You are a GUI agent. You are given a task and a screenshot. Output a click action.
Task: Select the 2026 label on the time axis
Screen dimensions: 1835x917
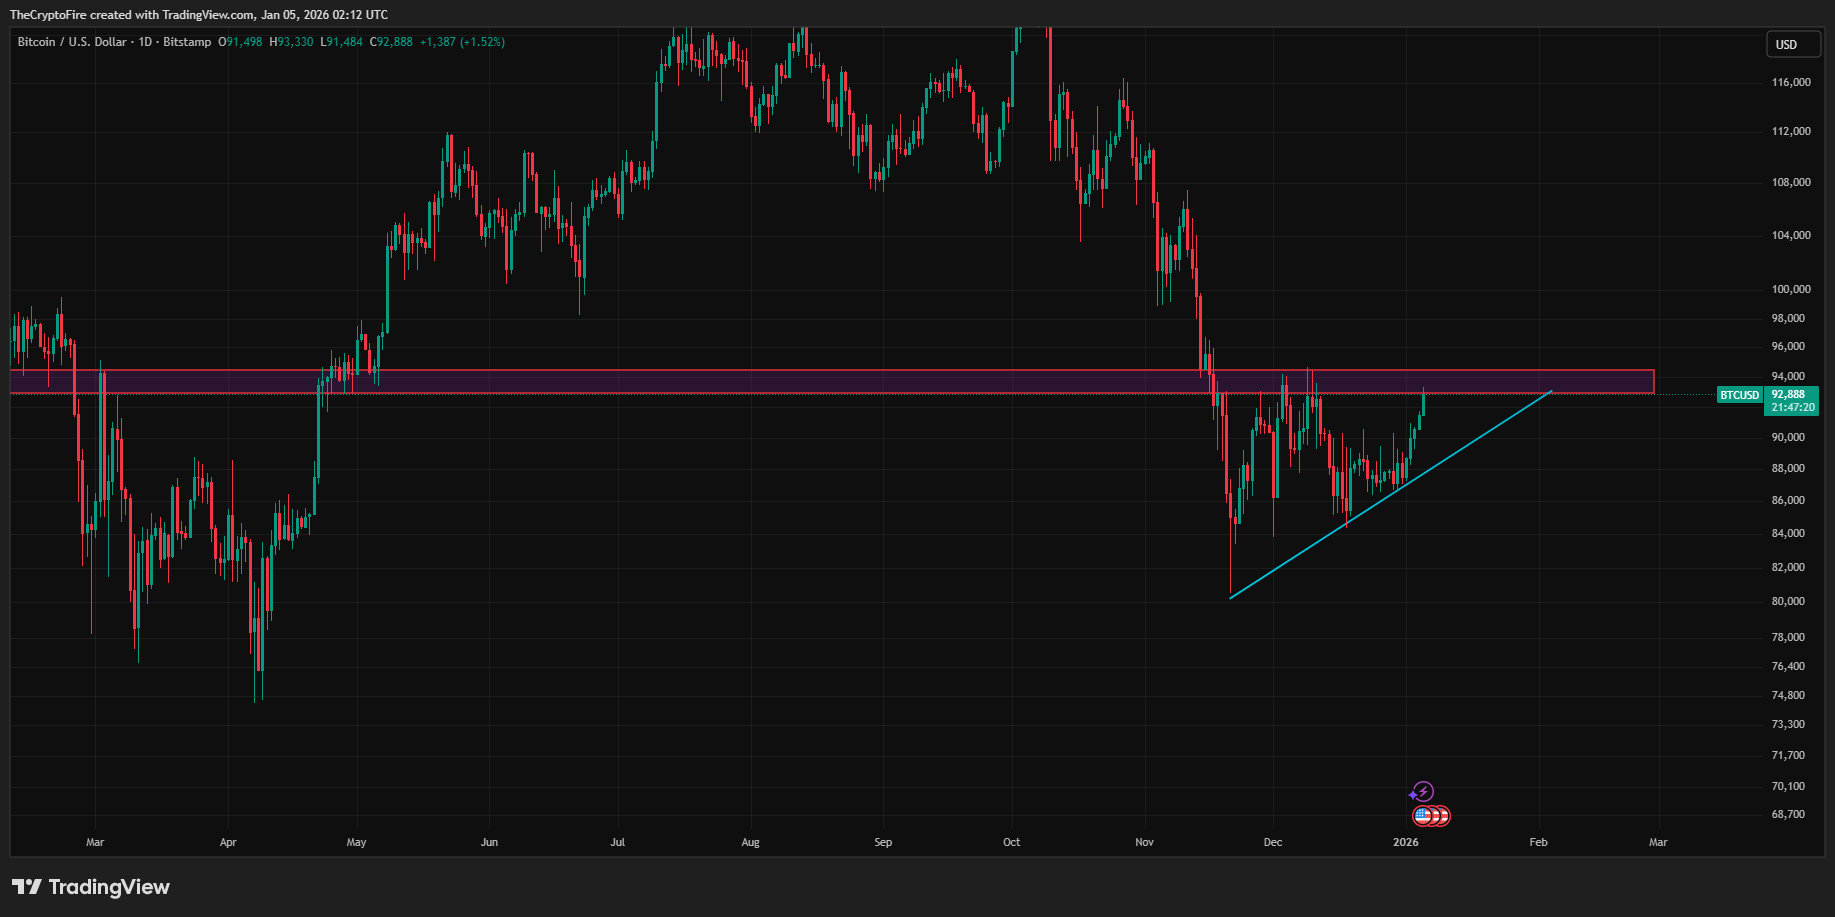click(x=1406, y=843)
